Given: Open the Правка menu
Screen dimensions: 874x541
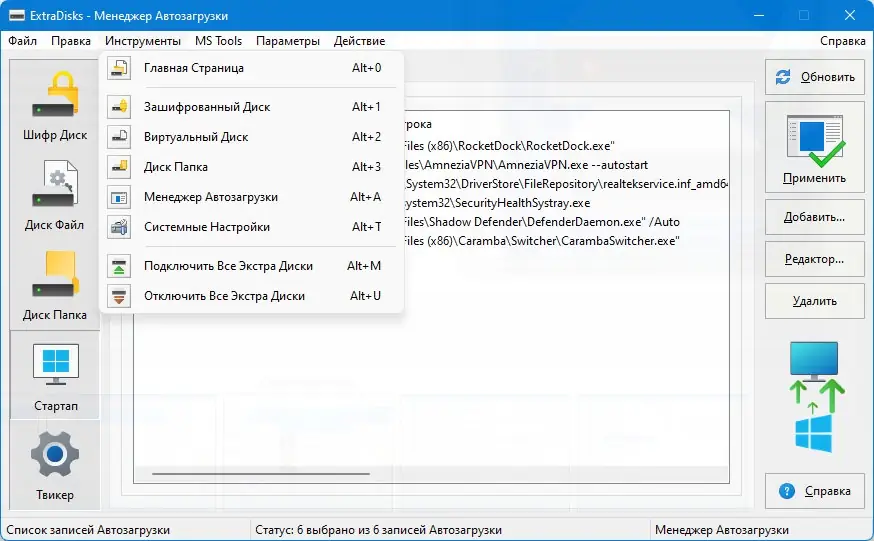Looking at the screenshot, I should pos(71,41).
